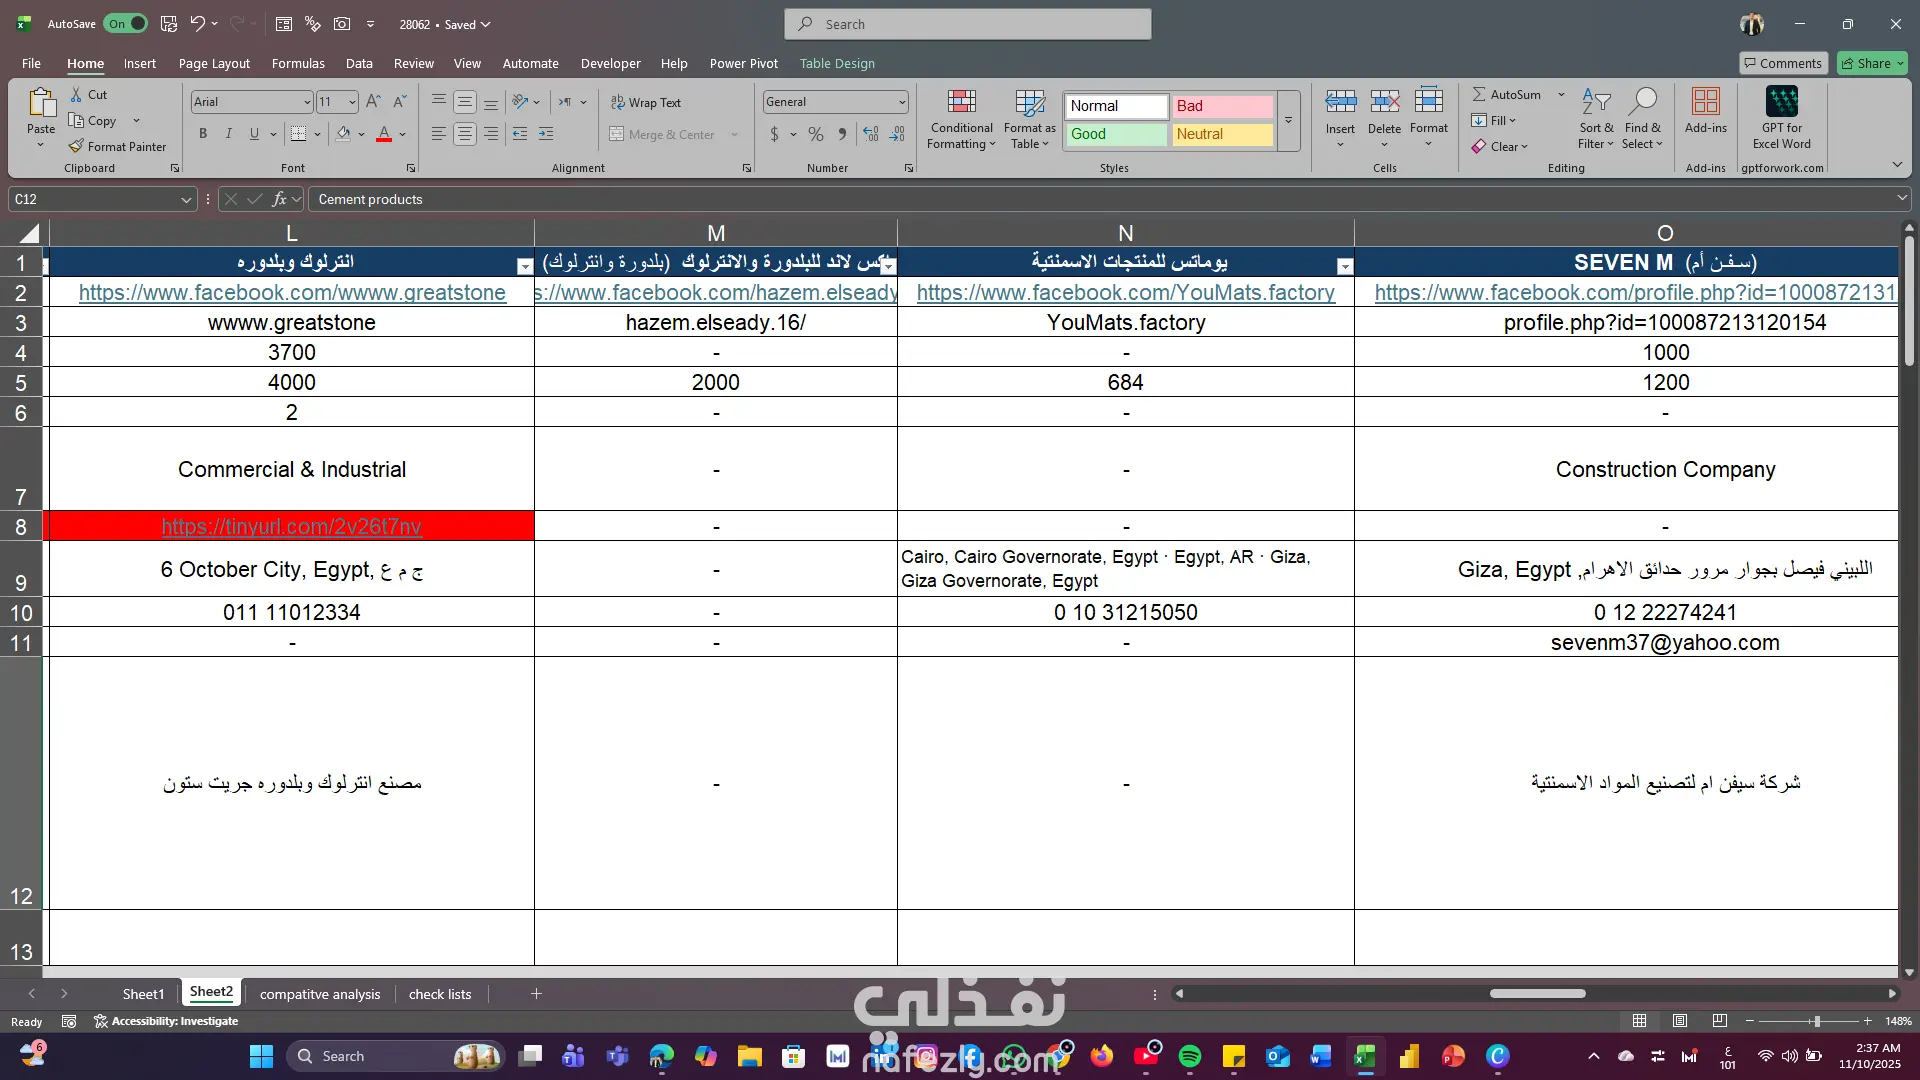Open the Formulas ribbon tab
This screenshot has height=1080, width=1920.
pos(298,63)
